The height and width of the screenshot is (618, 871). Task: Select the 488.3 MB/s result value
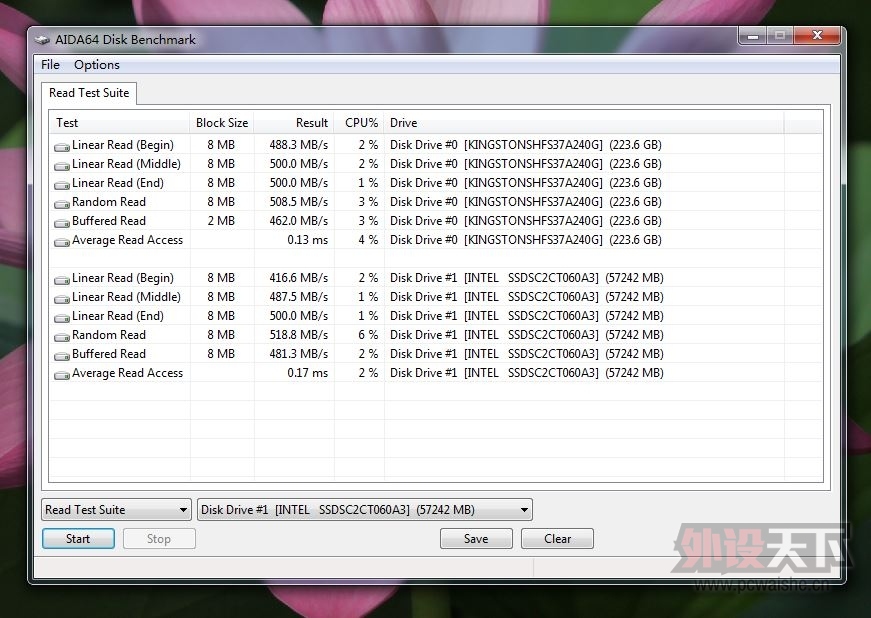[299, 145]
